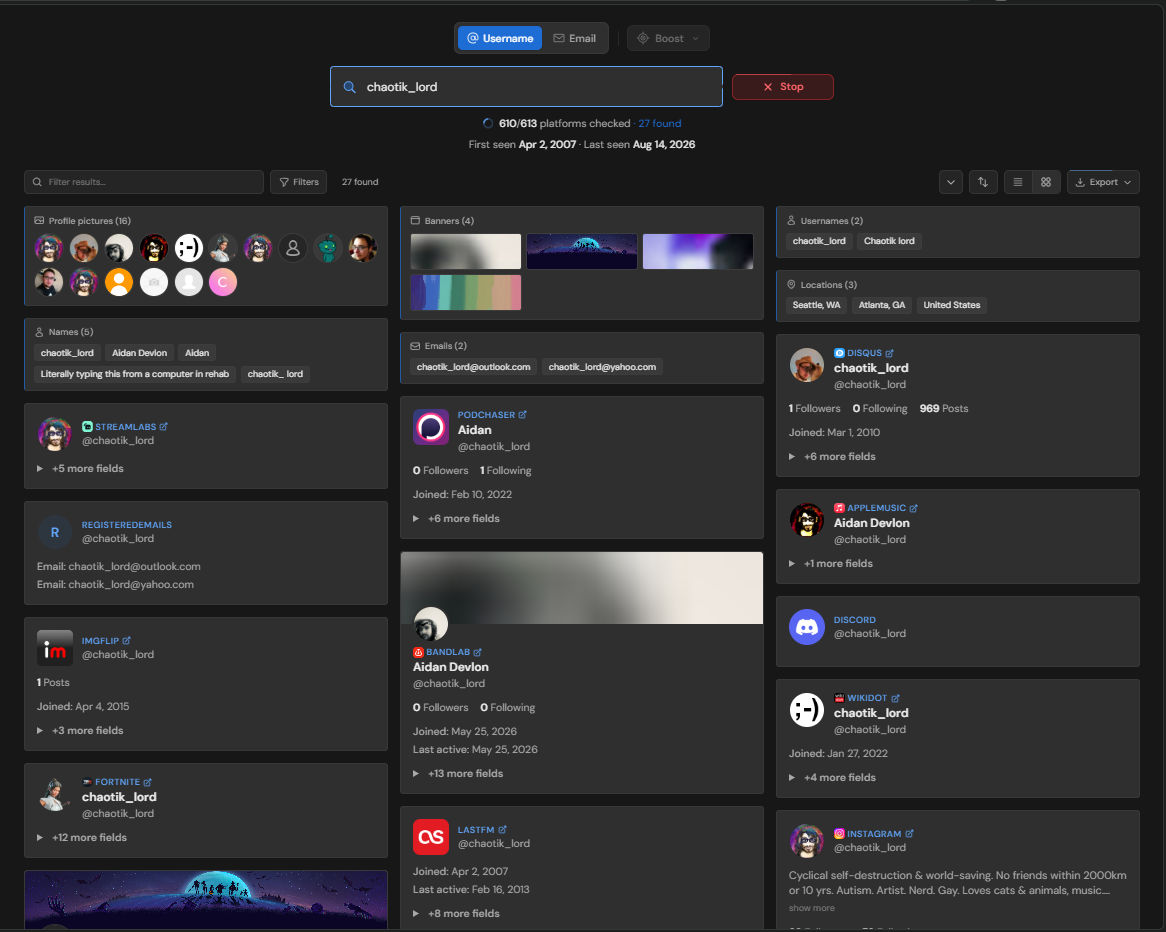Viewport: 1166px width, 932px height.
Task: Open the DISCORD platform link
Action: click(854, 620)
